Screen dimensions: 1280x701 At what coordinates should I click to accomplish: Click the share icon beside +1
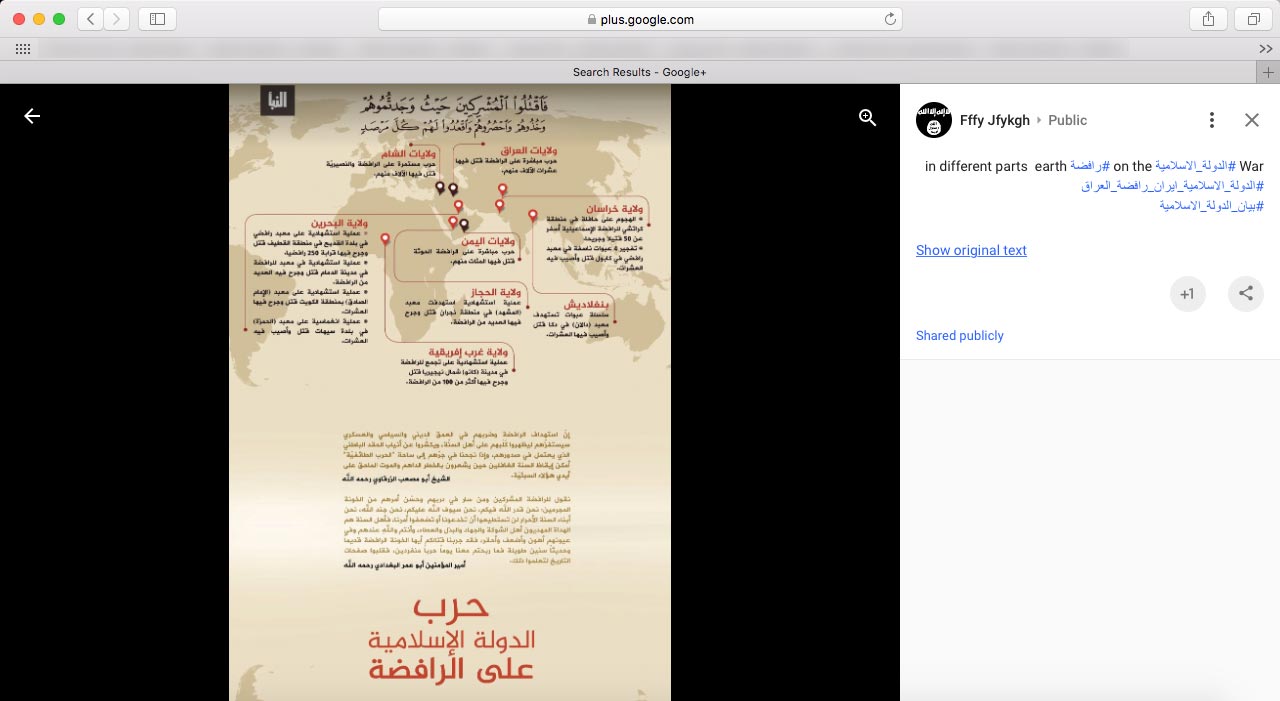pyautogui.click(x=1246, y=294)
